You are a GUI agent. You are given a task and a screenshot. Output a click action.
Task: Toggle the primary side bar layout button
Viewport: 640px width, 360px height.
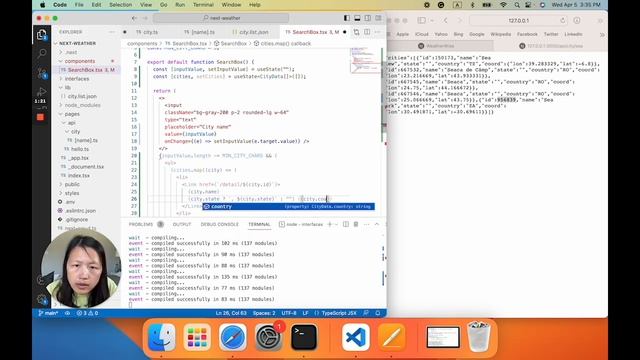pos(347,18)
